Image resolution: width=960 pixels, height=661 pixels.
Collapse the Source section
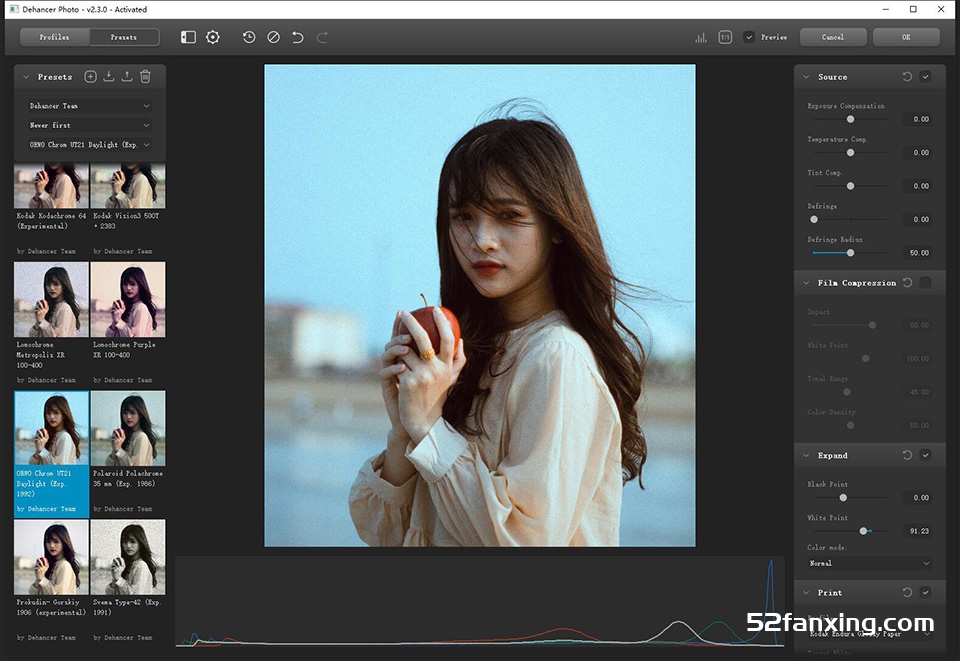click(x=806, y=77)
